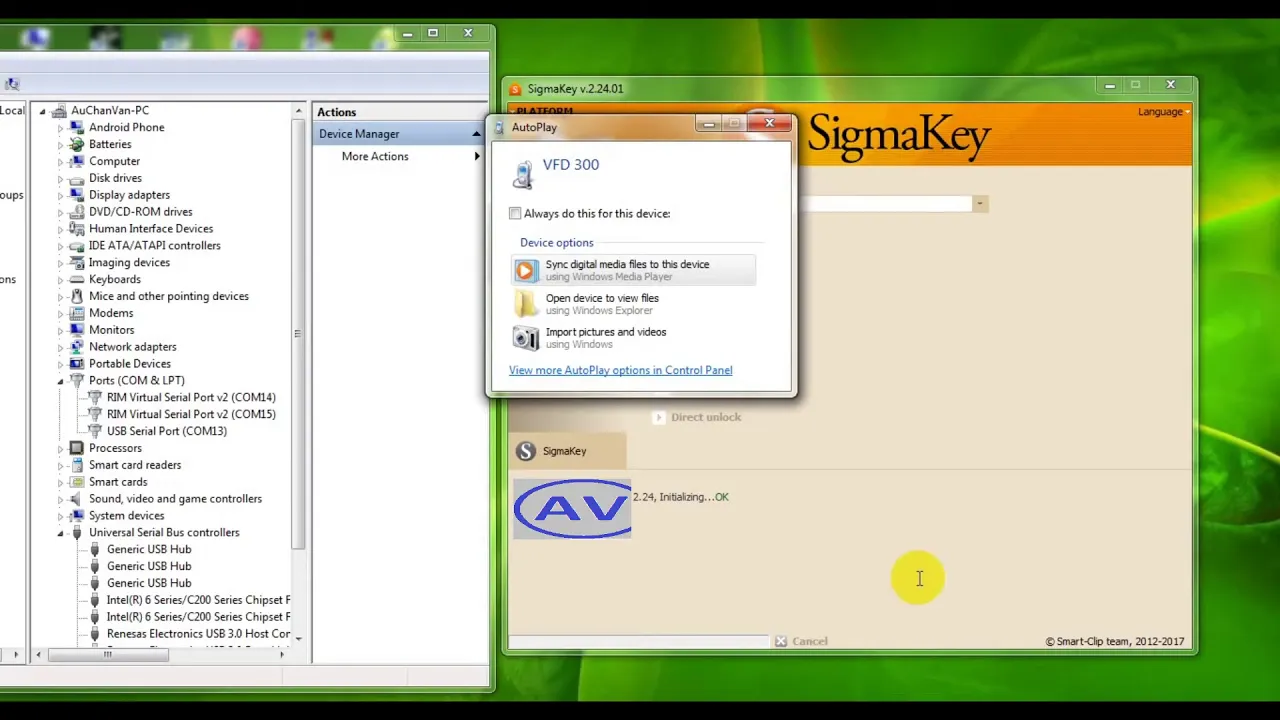Click the Direct unlock button

(x=697, y=417)
